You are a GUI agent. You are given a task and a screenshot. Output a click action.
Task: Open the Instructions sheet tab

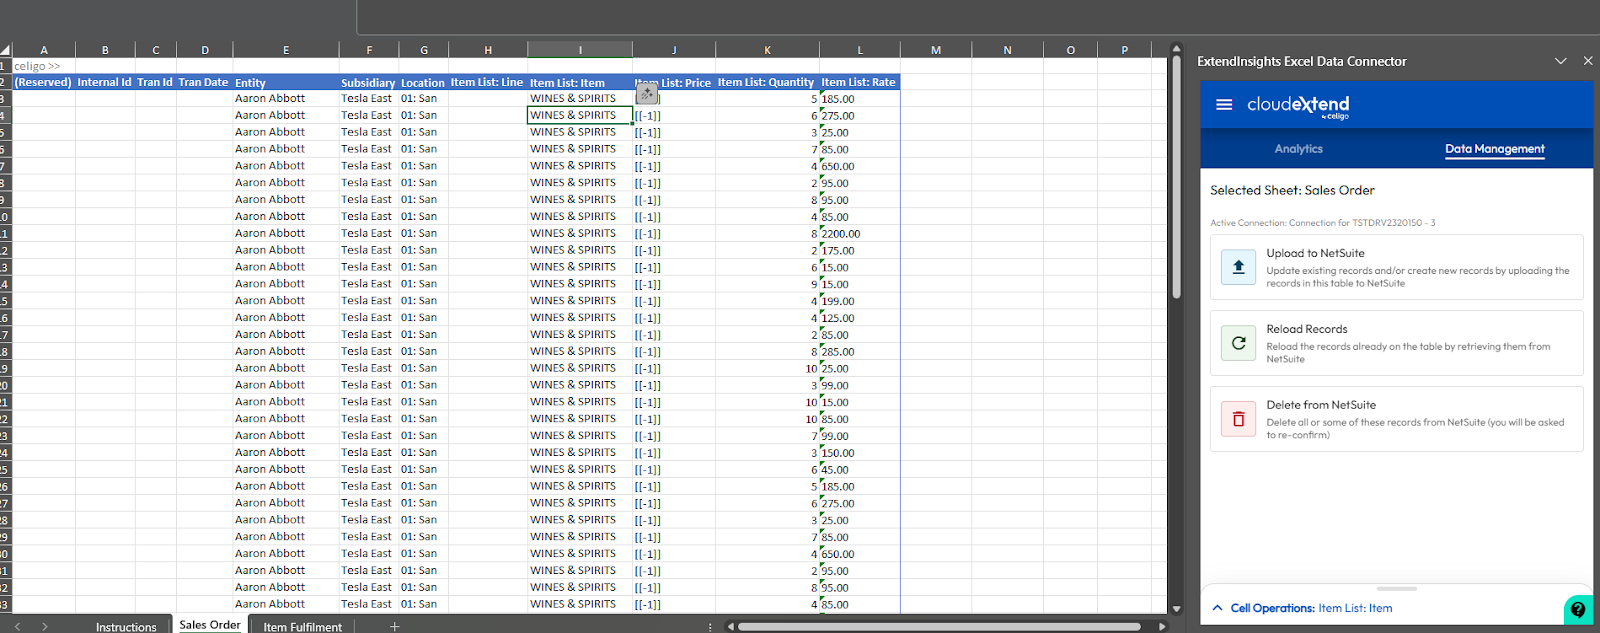pyautogui.click(x=126, y=627)
